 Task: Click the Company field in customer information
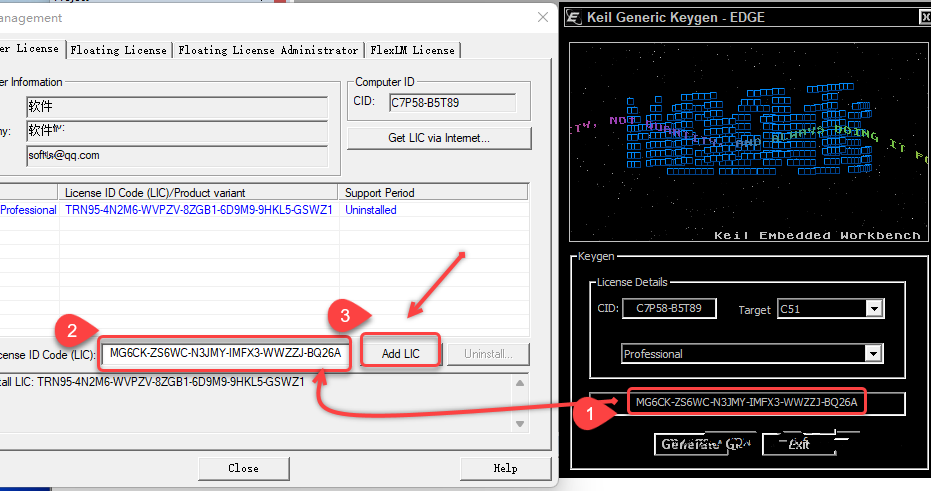pyautogui.click(x=177, y=131)
